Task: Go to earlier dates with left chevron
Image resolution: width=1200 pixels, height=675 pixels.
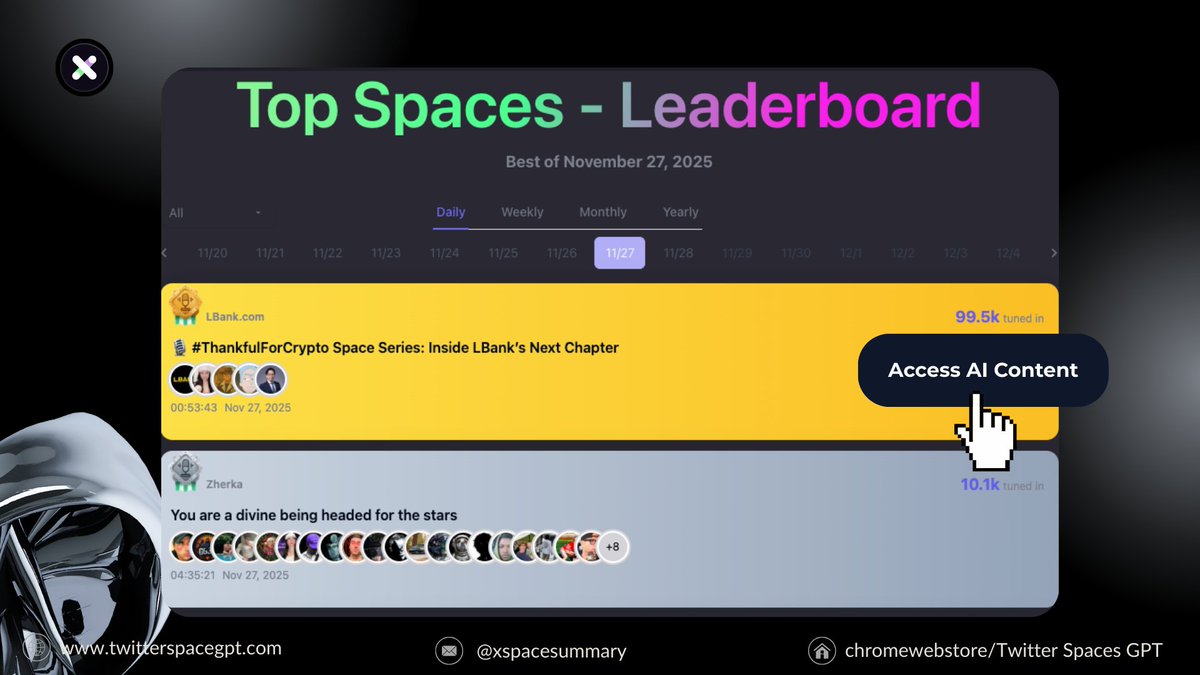Action: coord(165,253)
